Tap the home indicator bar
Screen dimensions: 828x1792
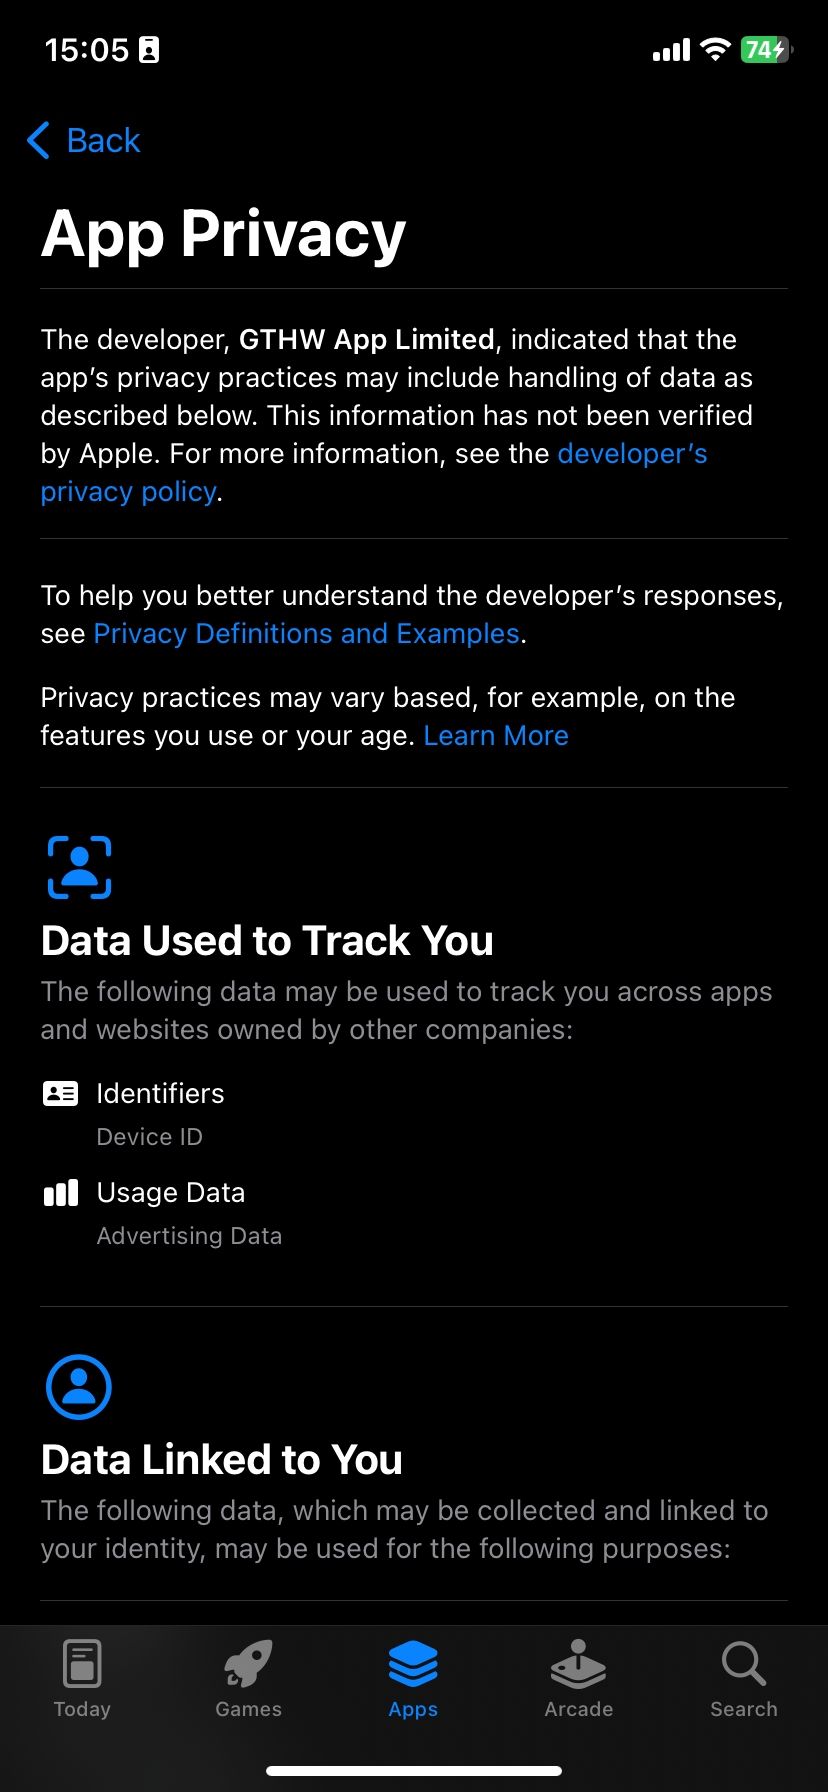pos(414,1770)
